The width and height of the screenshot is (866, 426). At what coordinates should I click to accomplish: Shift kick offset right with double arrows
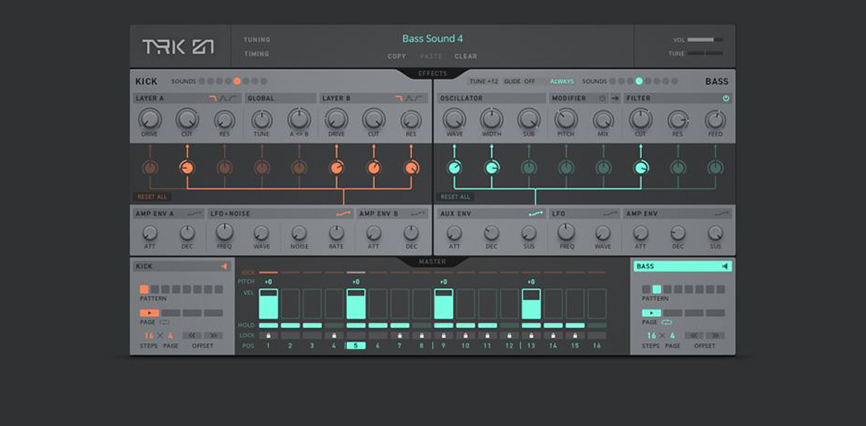click(213, 335)
